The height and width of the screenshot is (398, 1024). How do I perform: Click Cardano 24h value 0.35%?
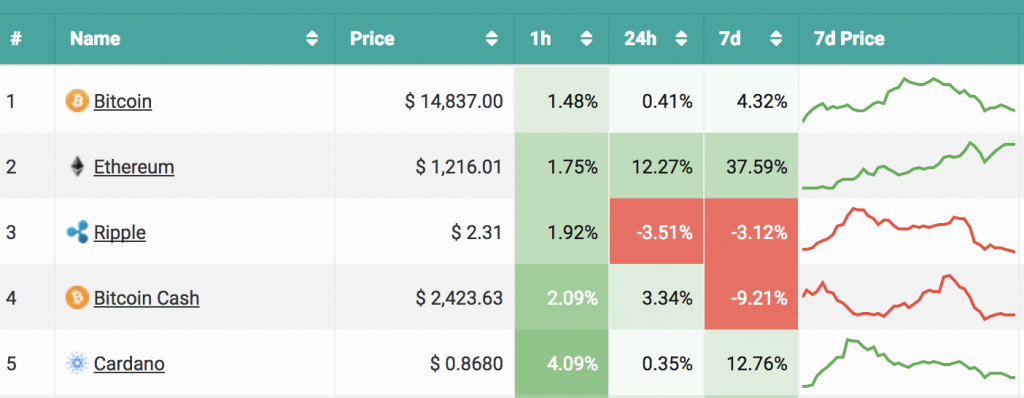click(x=667, y=363)
